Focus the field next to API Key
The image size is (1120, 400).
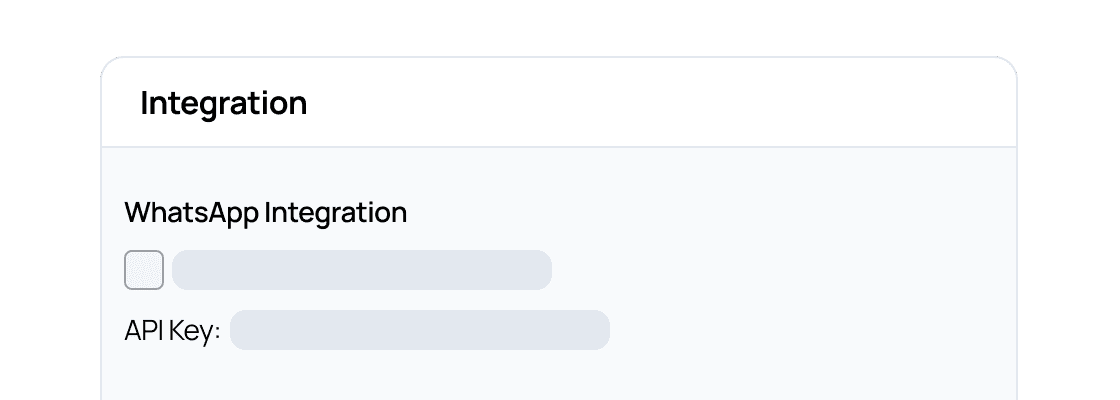point(419,331)
